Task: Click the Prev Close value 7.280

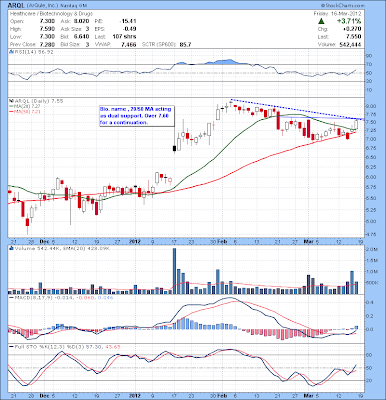Action: tap(47, 44)
